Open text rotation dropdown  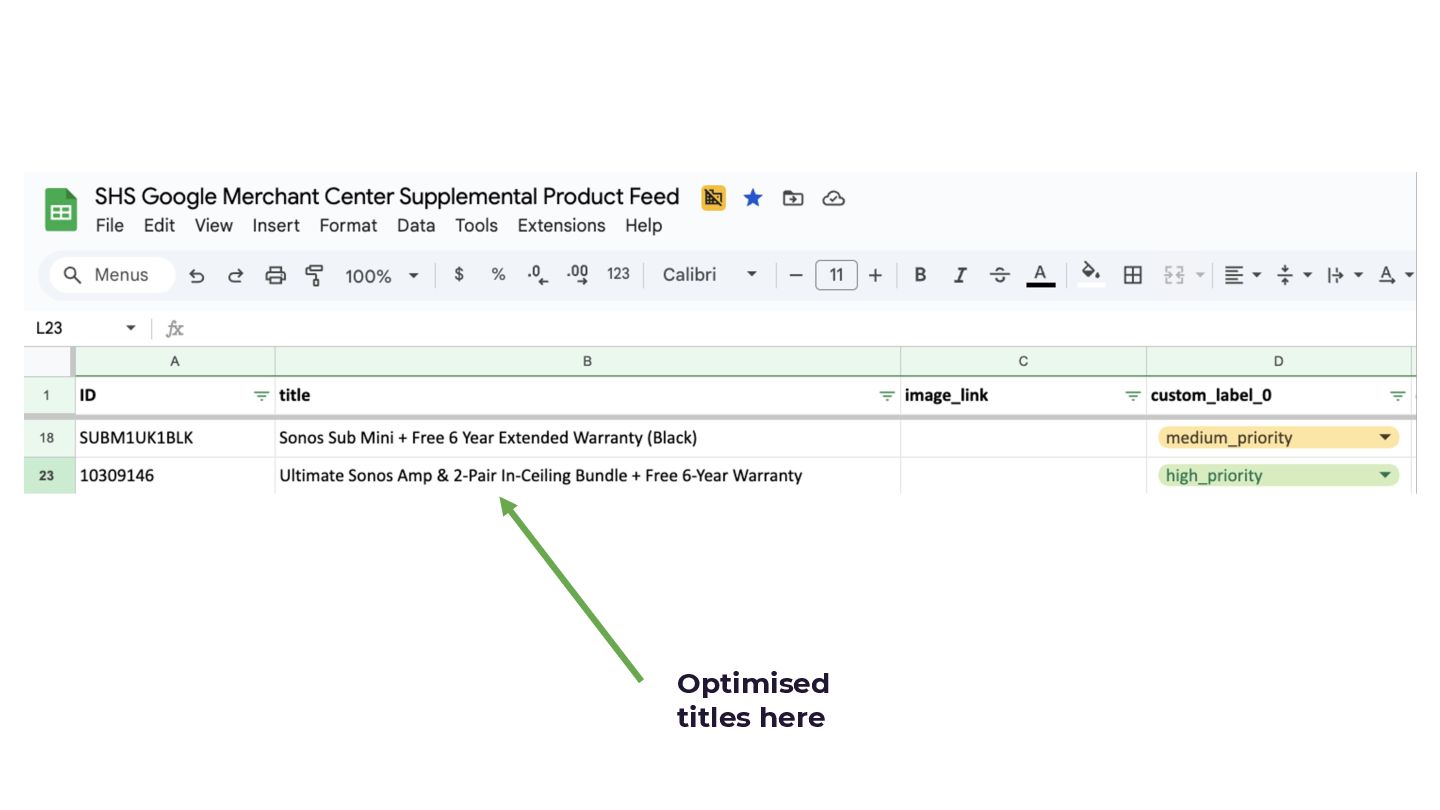(1395, 275)
